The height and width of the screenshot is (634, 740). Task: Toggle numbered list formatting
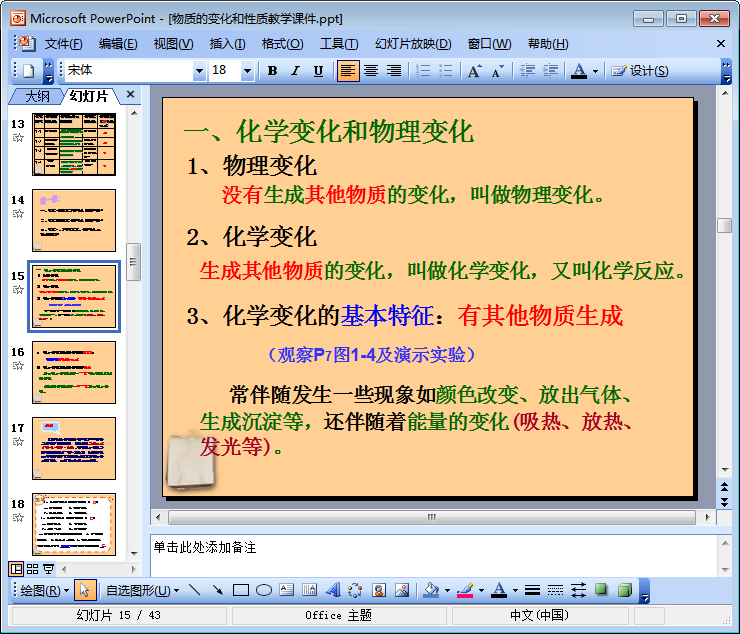pos(423,71)
